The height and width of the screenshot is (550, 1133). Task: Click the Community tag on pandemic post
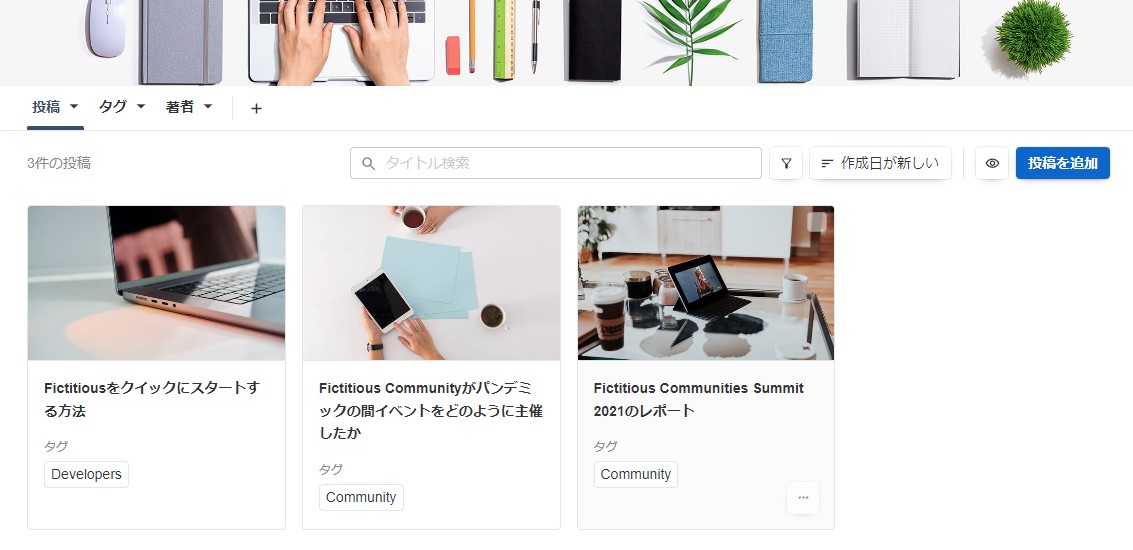tap(361, 497)
